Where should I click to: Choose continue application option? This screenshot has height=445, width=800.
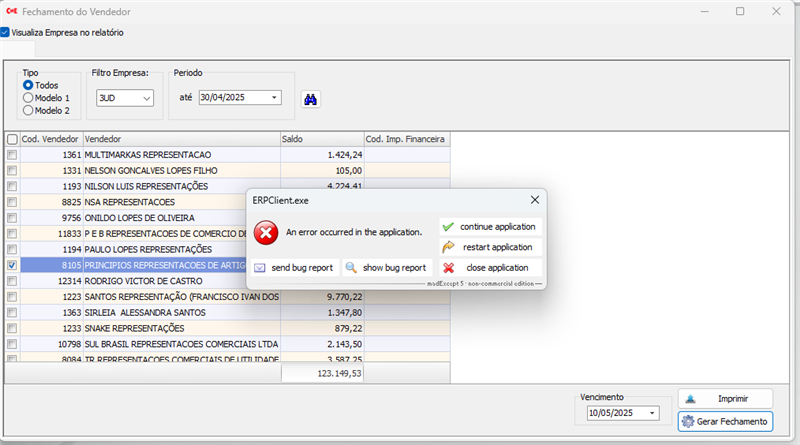[x=491, y=227]
